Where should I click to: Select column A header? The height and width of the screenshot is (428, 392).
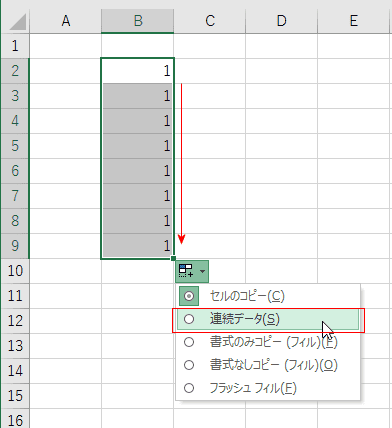[66, 21]
